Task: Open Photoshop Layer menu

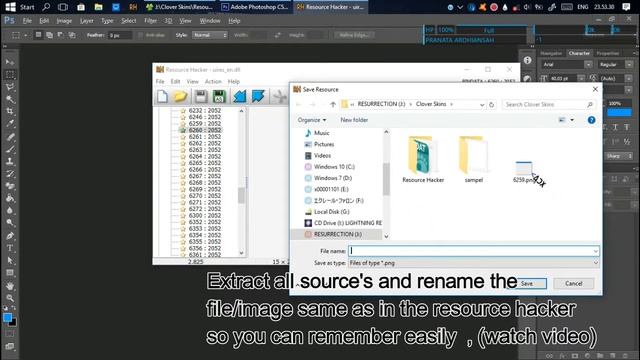Action: (x=86, y=21)
